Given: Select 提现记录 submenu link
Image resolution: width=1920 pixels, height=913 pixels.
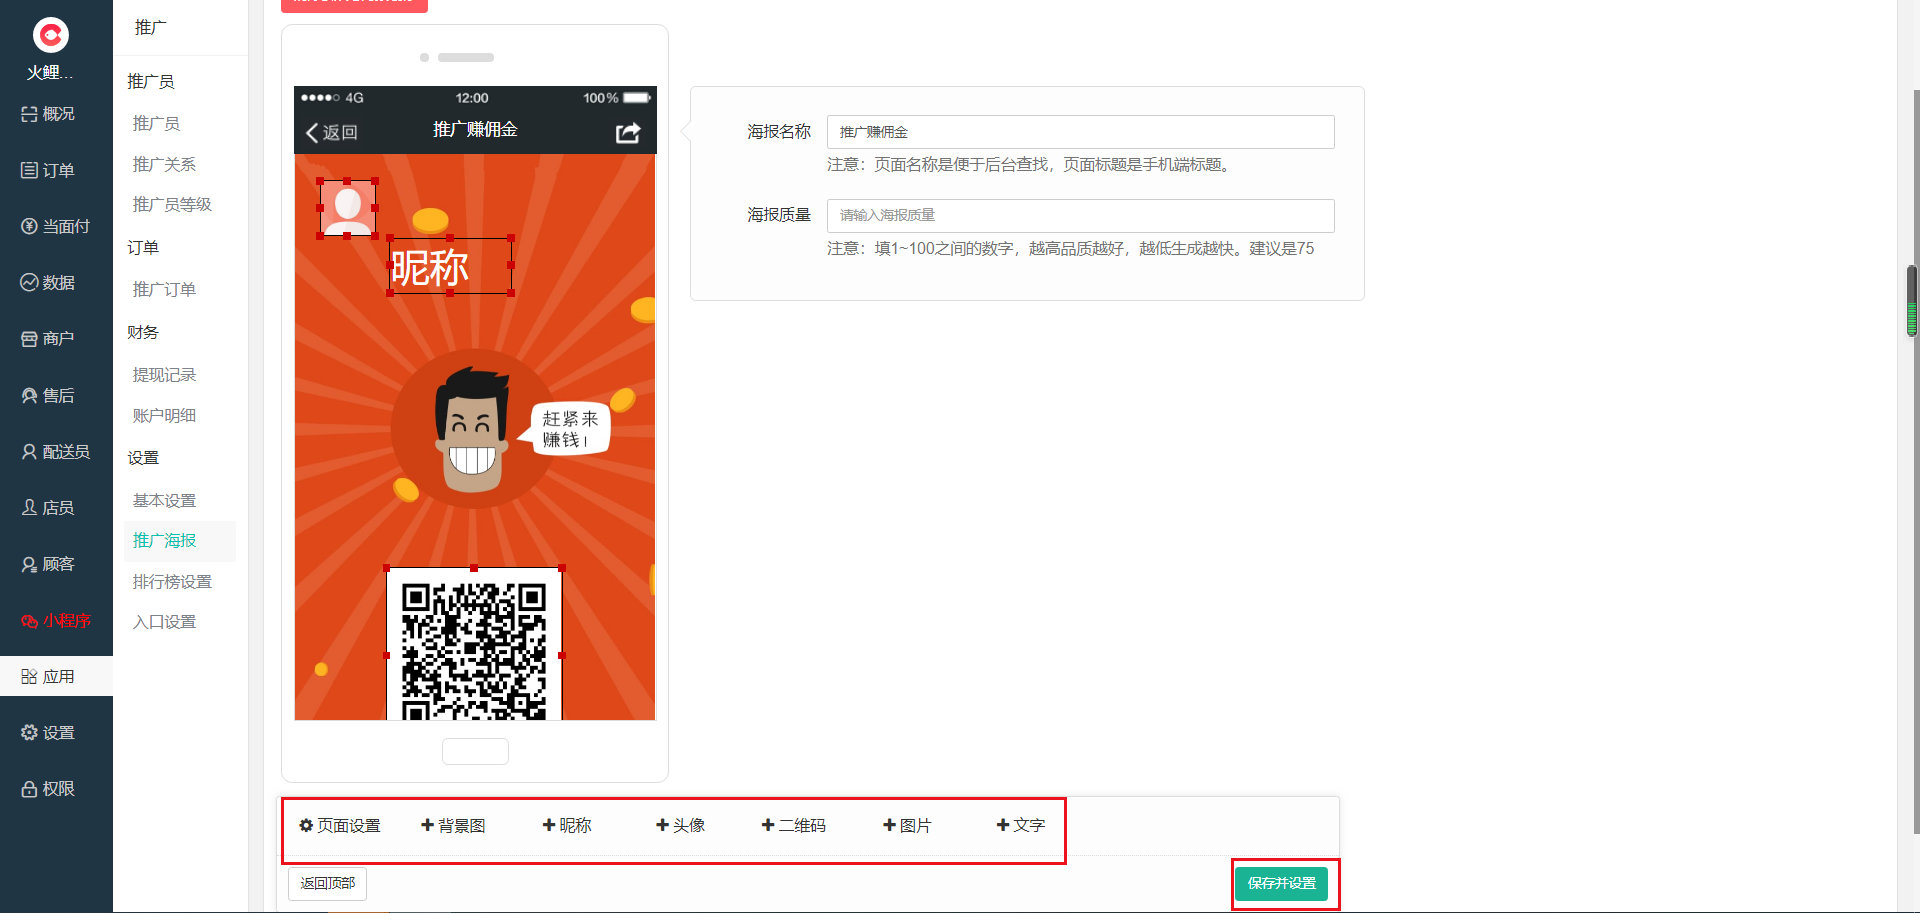Looking at the screenshot, I should tap(164, 374).
